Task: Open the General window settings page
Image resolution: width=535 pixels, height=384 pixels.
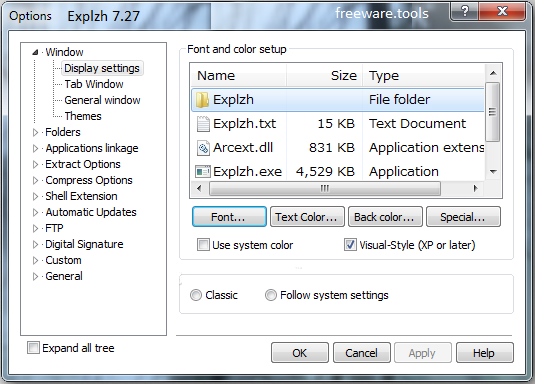Action: tap(102, 100)
